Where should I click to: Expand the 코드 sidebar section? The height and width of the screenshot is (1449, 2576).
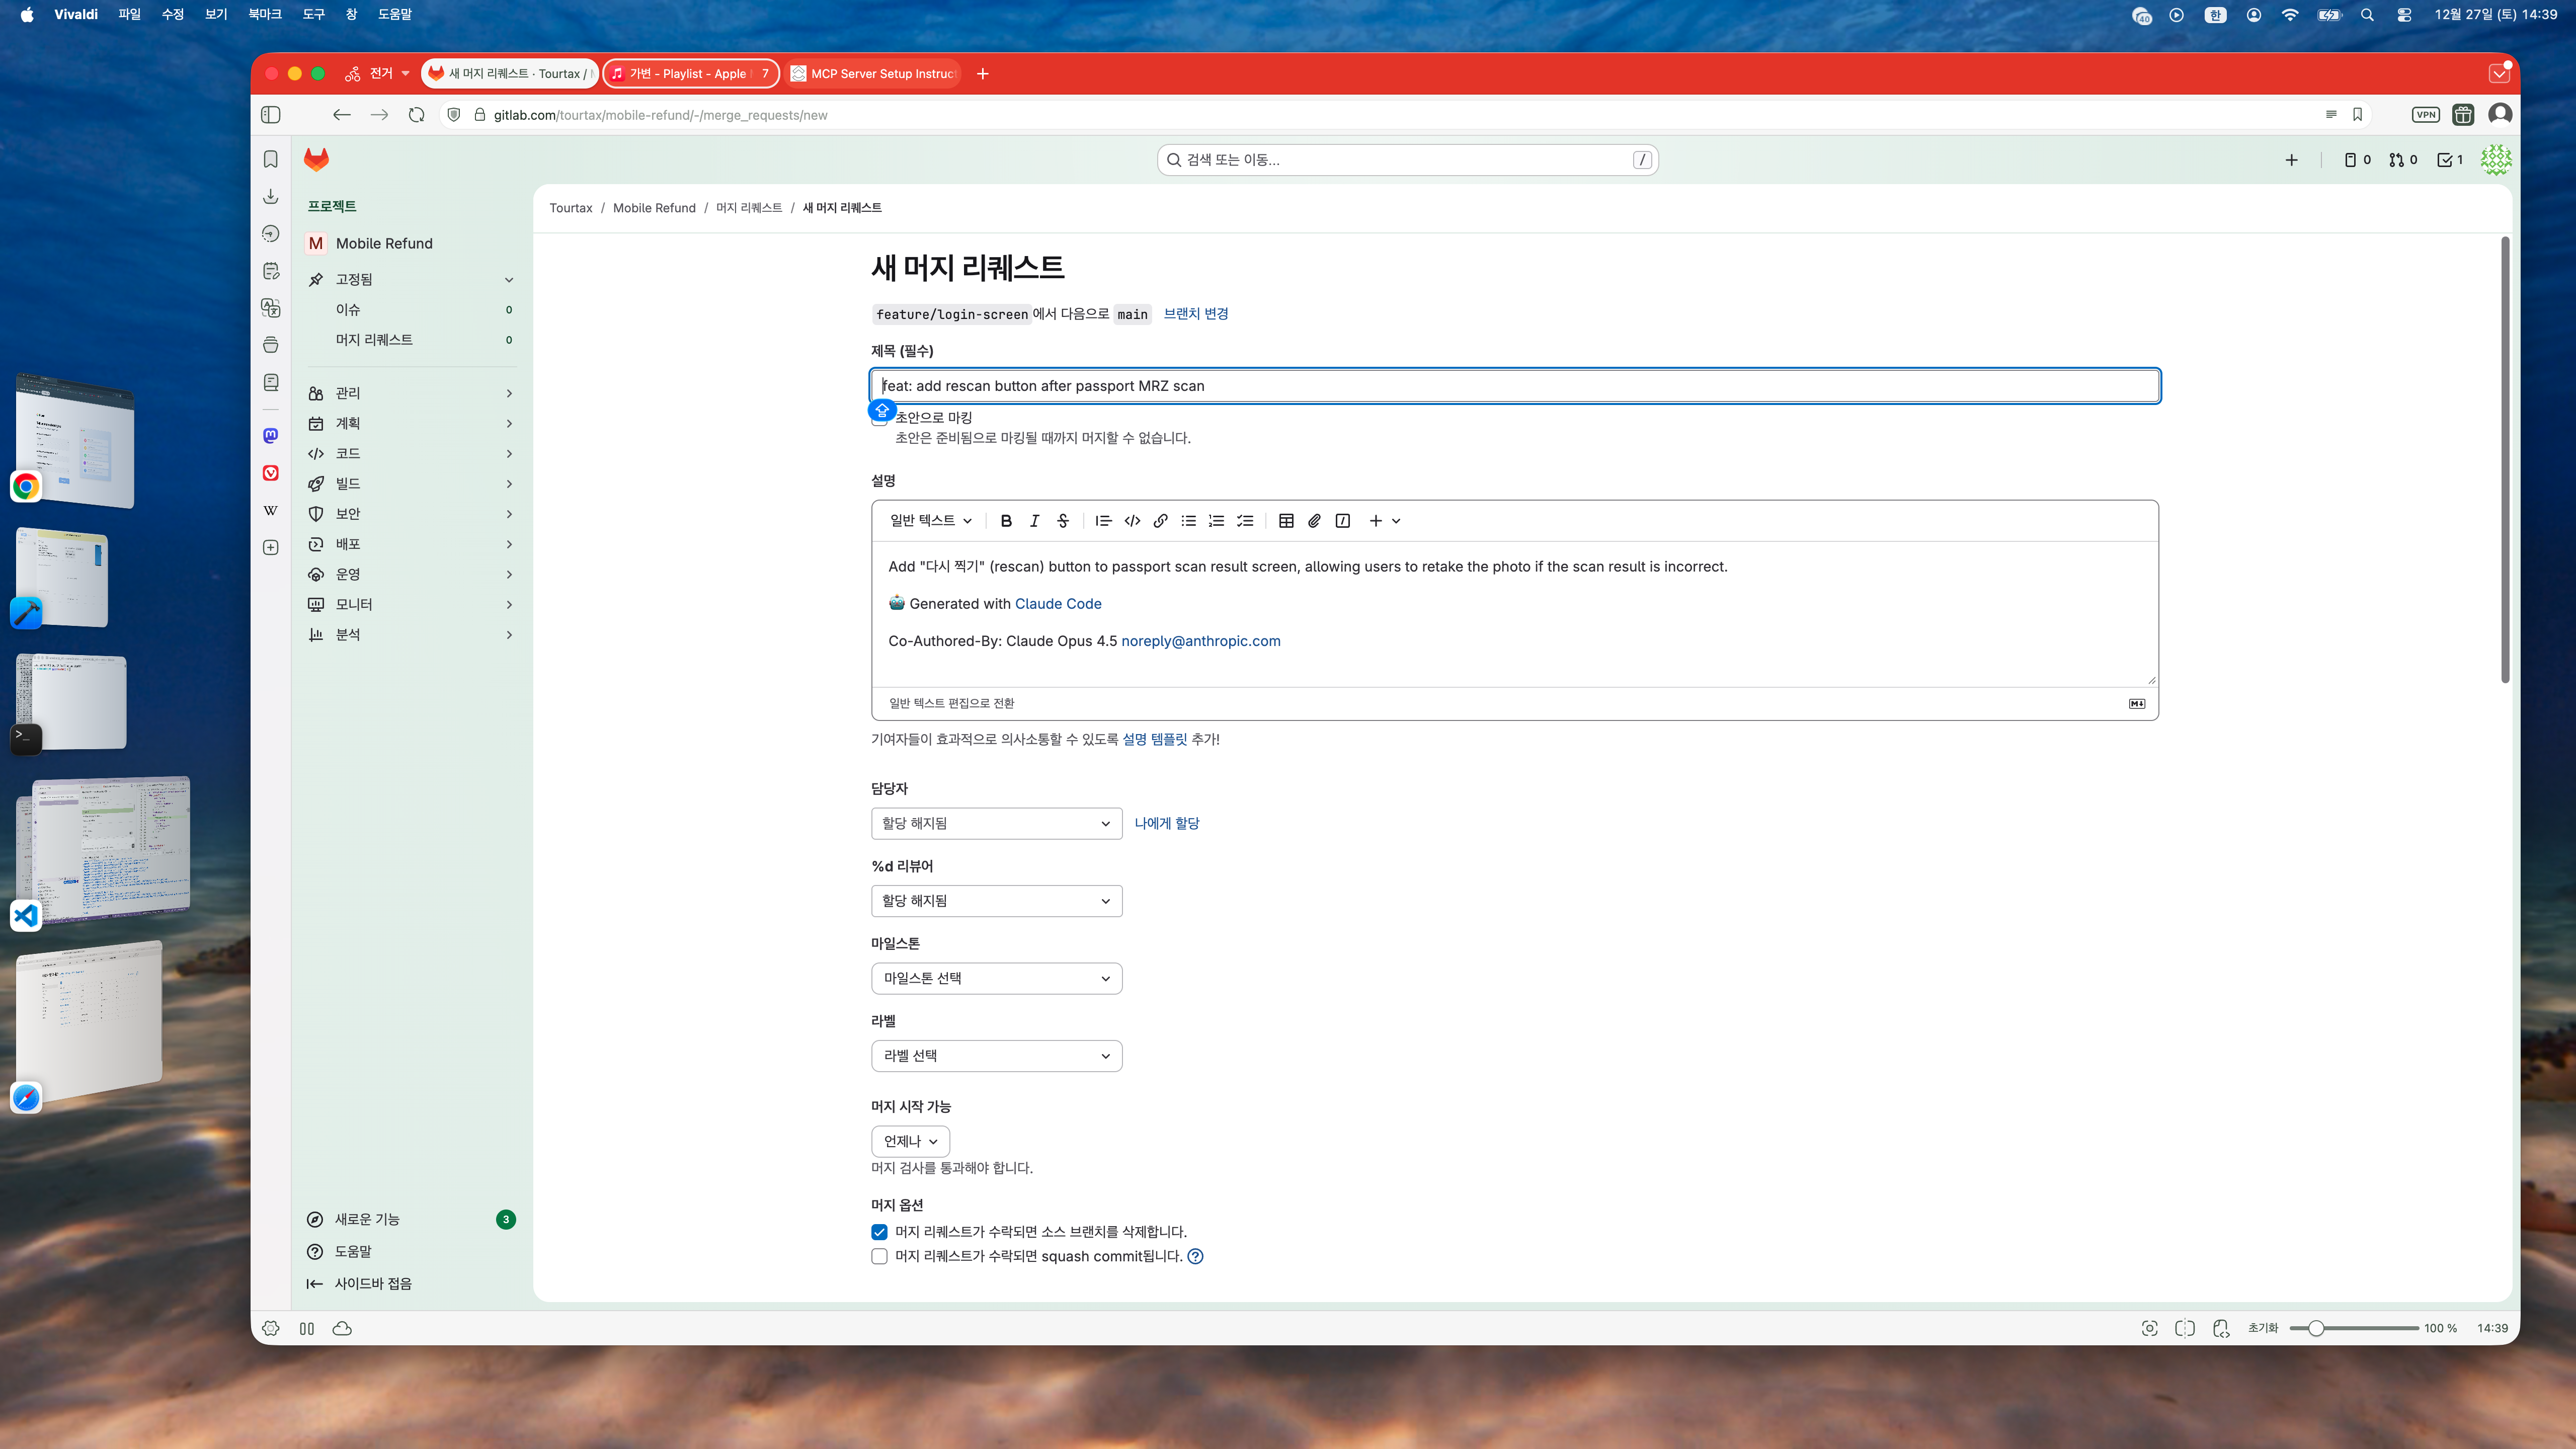click(411, 453)
